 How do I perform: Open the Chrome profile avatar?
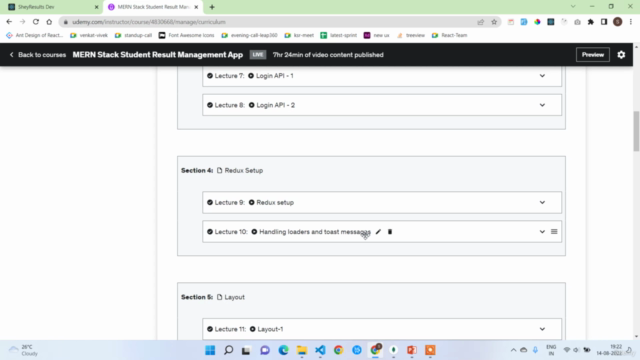618,22
